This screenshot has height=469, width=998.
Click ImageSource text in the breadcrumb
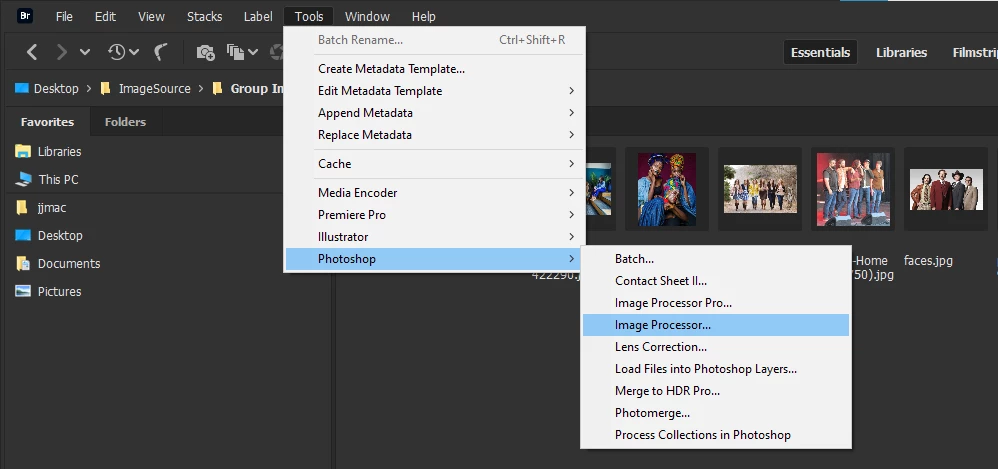tap(155, 88)
